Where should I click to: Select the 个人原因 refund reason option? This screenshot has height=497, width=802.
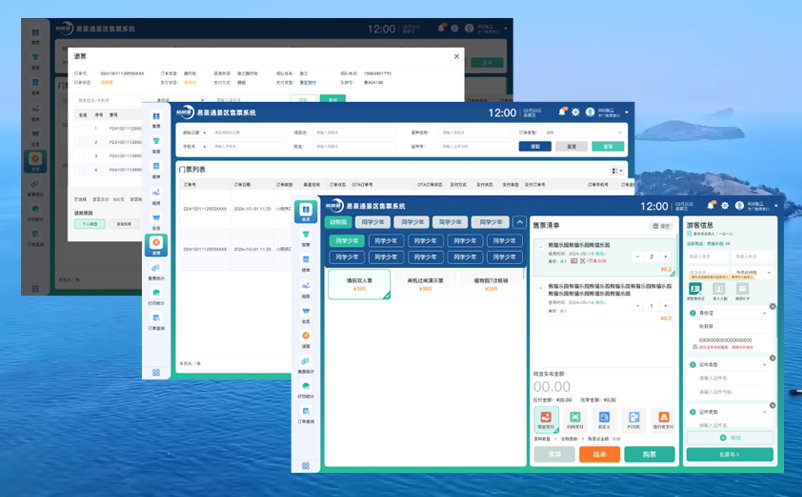[x=88, y=224]
